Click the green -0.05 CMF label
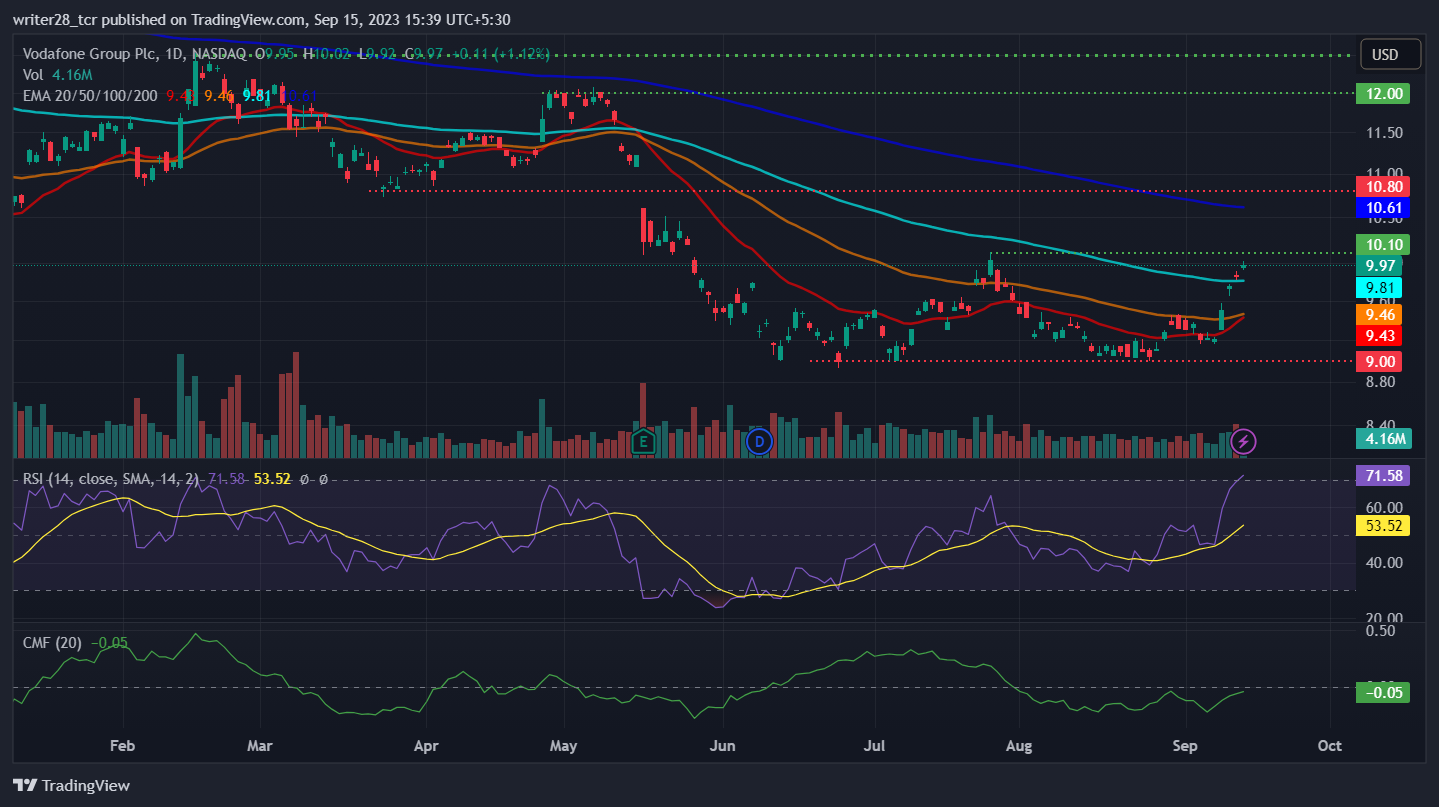This screenshot has width=1439, height=807. click(1382, 692)
